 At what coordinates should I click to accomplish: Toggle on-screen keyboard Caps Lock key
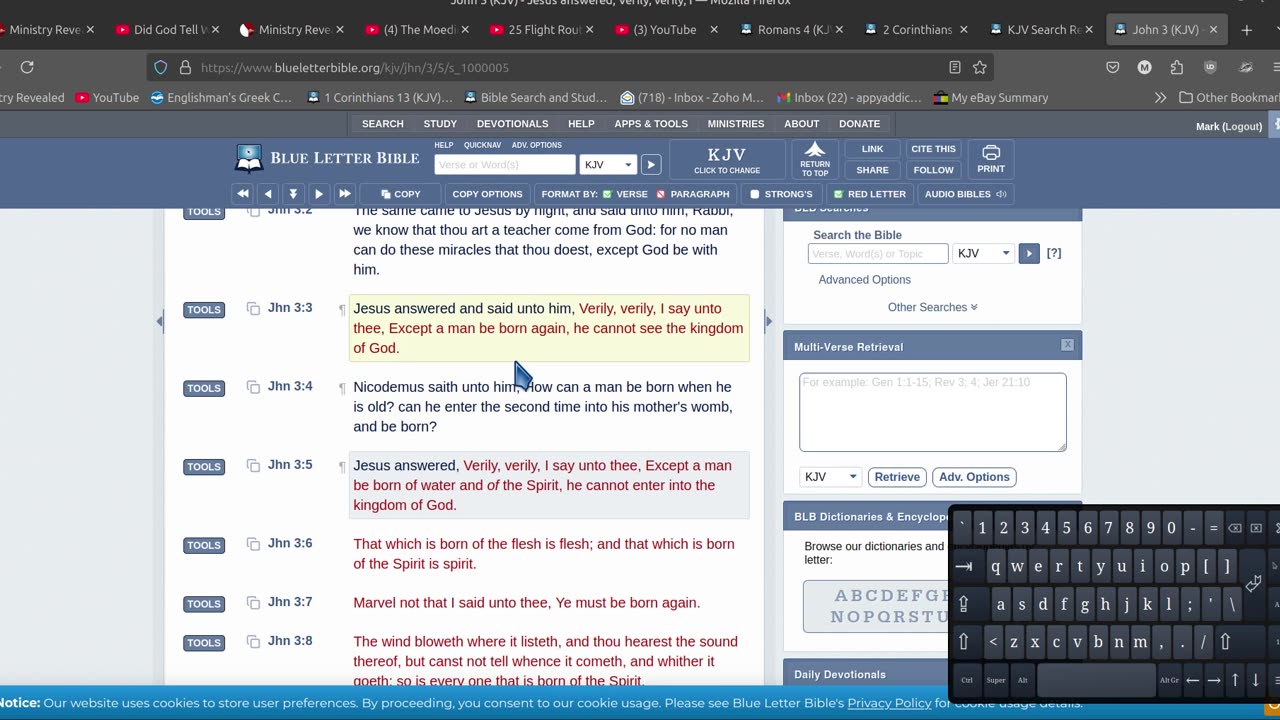964,604
